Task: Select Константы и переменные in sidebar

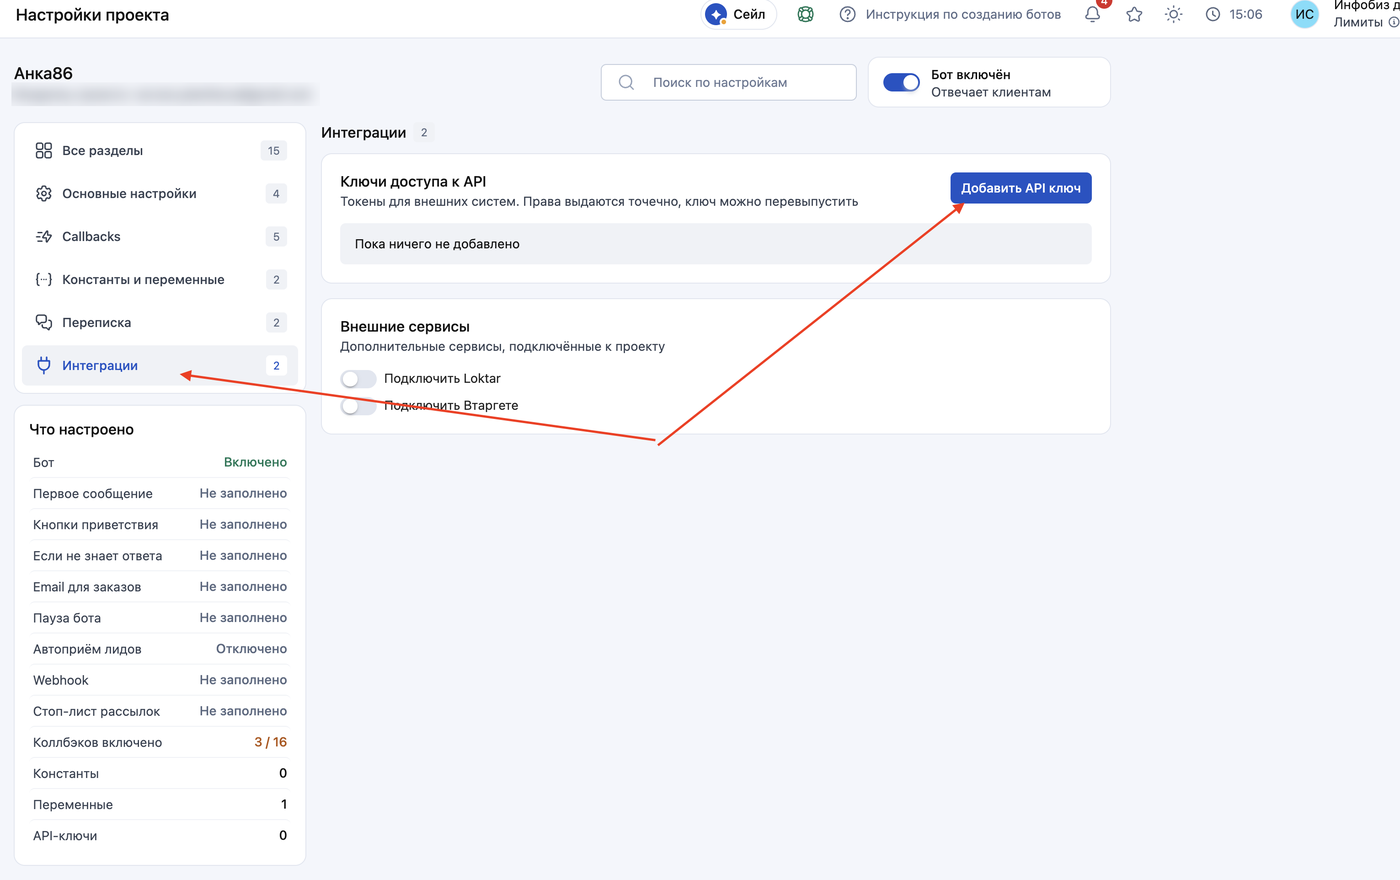Action: pos(160,279)
